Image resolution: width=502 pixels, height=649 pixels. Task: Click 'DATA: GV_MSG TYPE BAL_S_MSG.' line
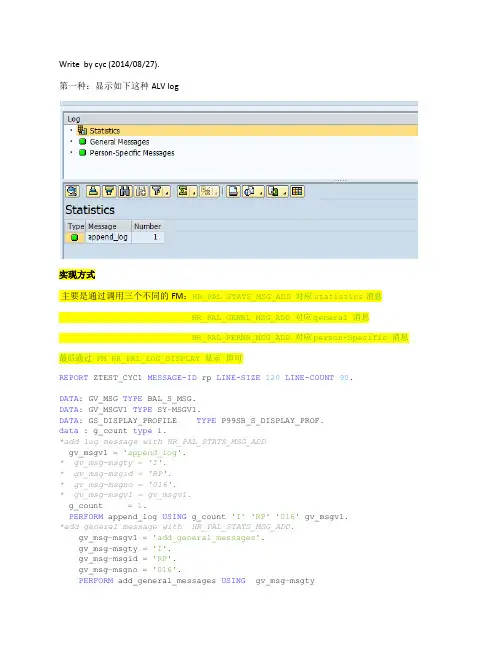[x=127, y=399]
